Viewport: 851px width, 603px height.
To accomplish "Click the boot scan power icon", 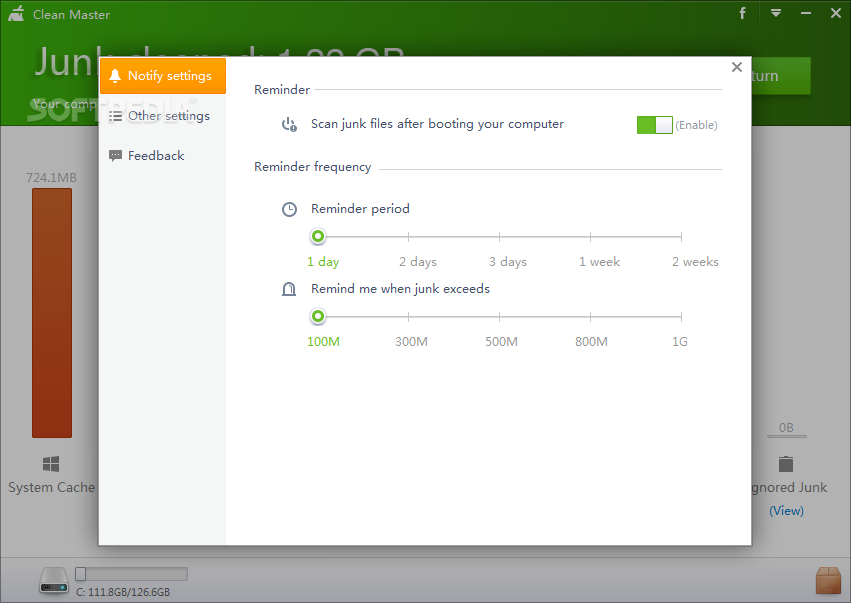I will 289,125.
